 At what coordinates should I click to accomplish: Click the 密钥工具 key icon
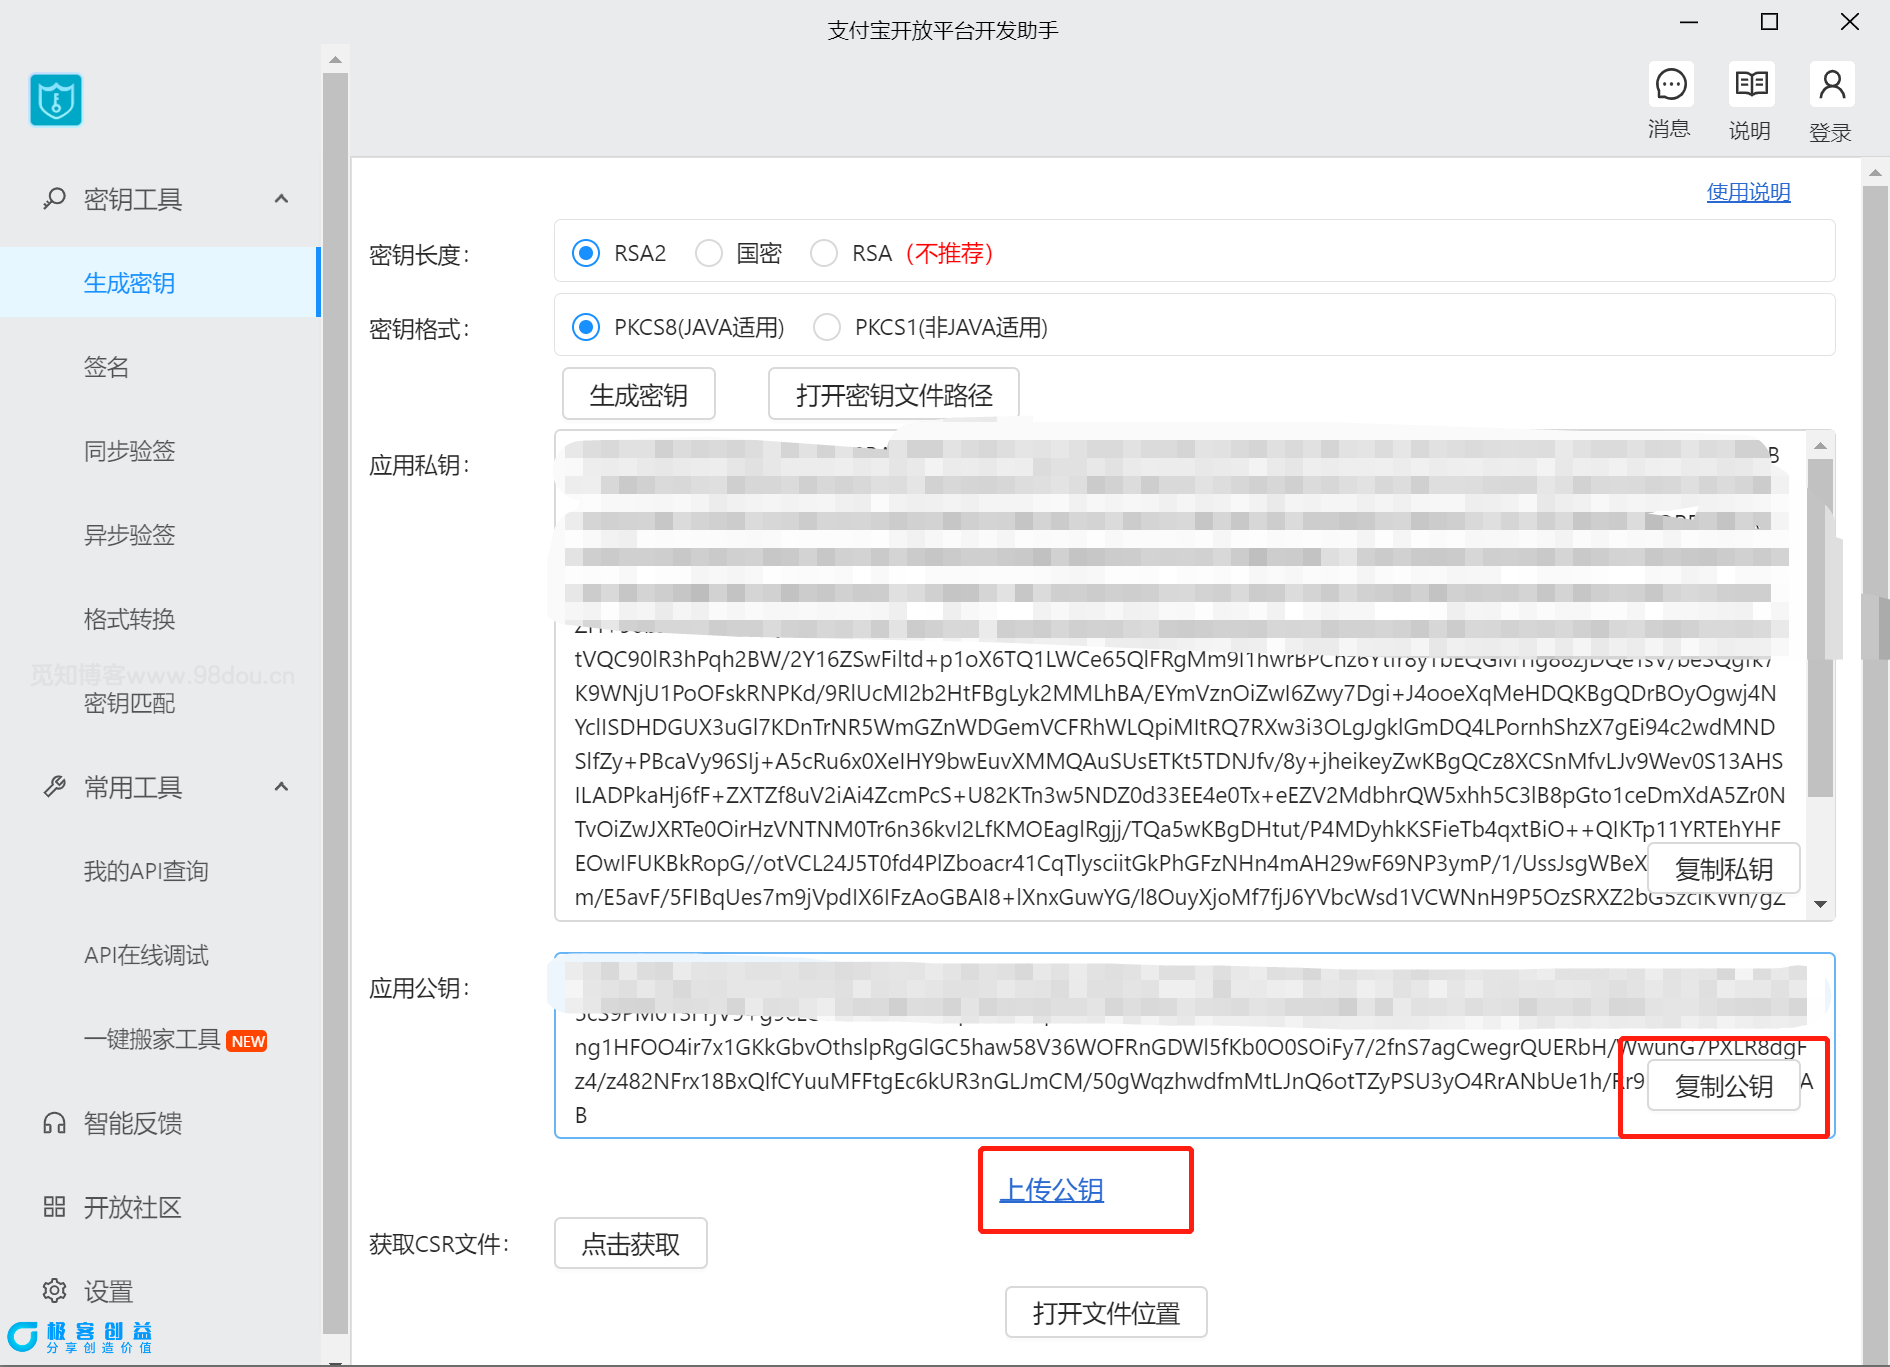pos(54,199)
